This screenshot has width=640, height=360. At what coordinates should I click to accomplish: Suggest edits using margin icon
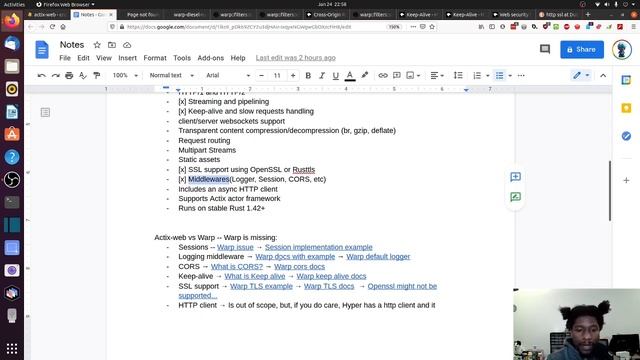[515, 197]
